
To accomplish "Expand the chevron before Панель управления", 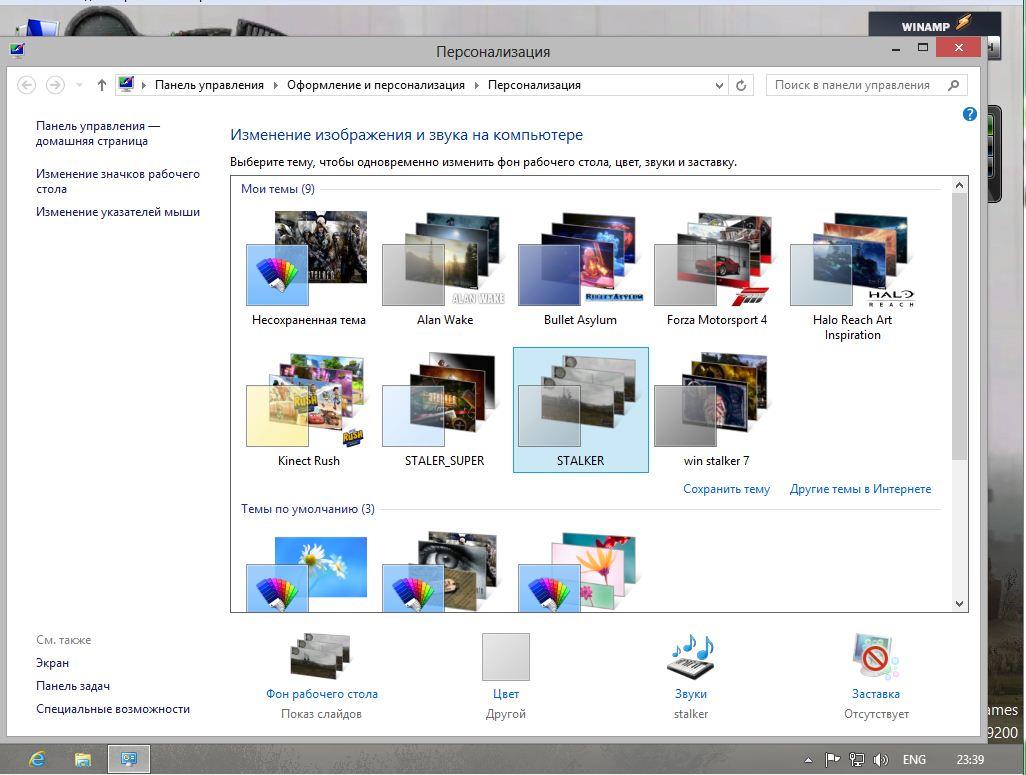I will (143, 85).
